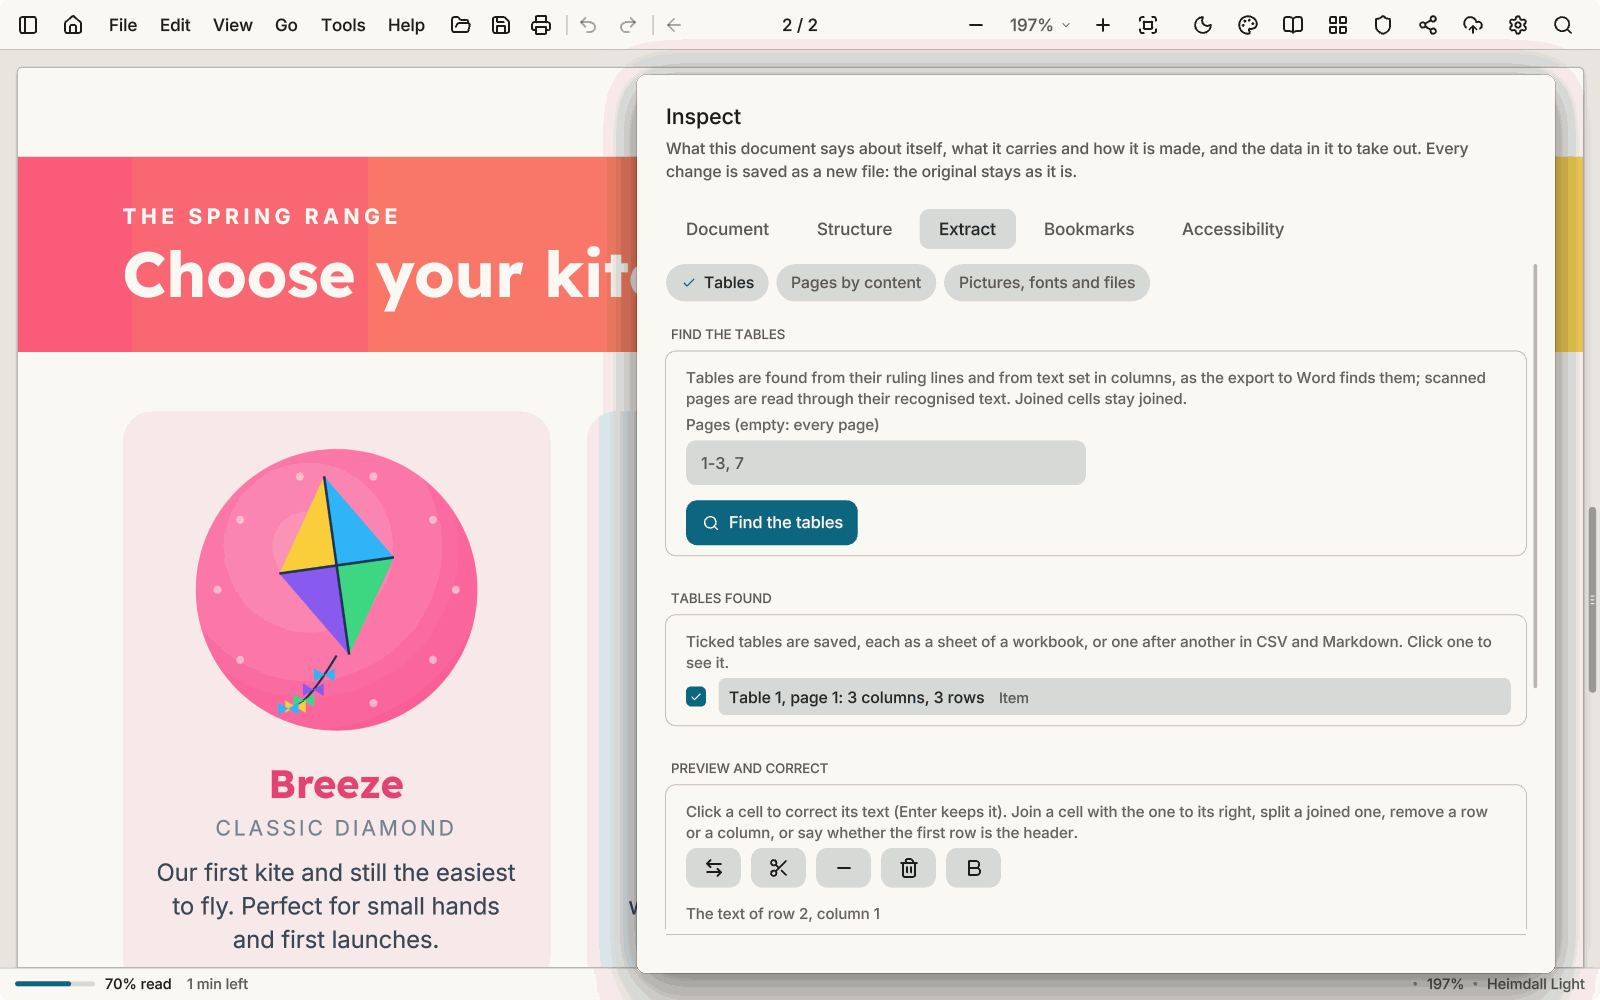Switch to the Document tab
Viewport: 1600px width, 1000px height.
point(727,229)
